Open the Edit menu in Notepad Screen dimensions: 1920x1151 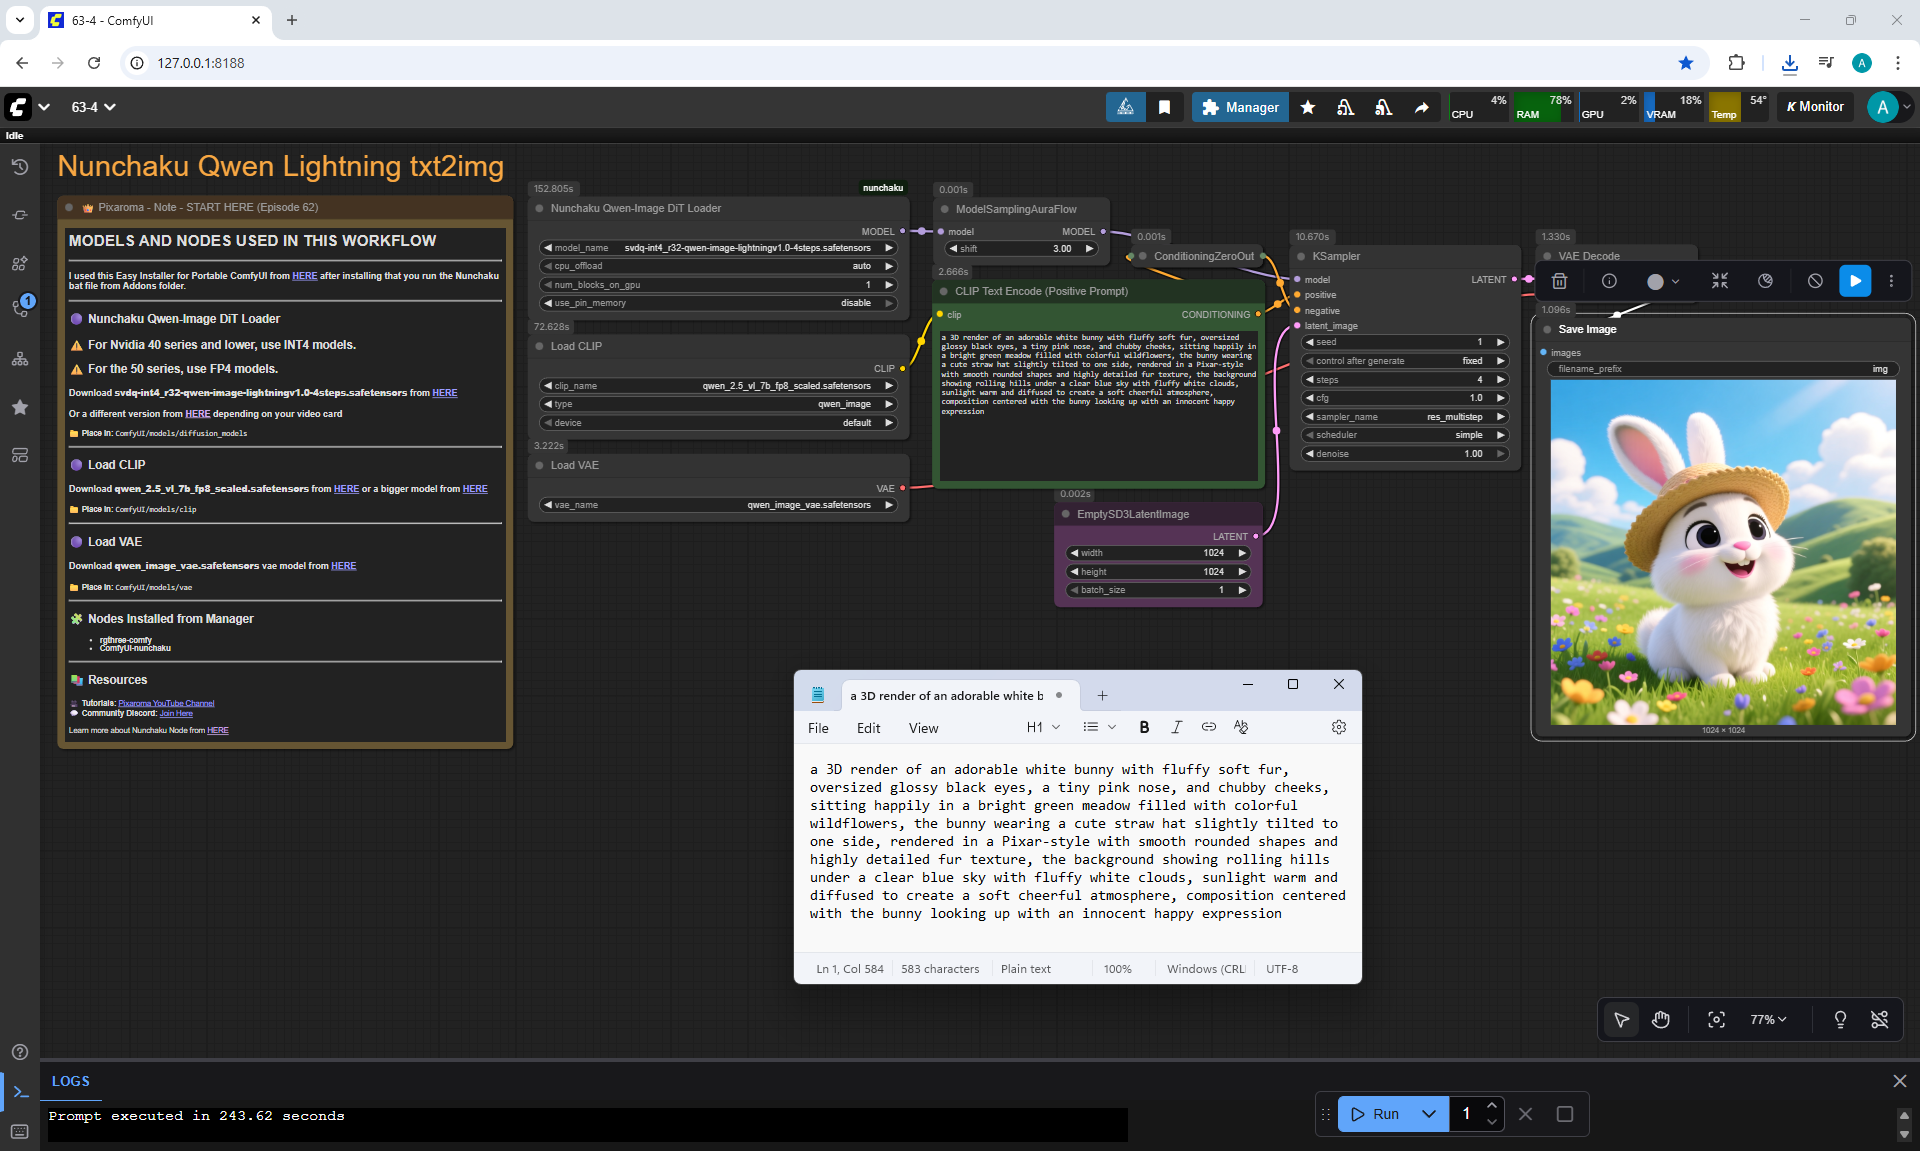868,728
